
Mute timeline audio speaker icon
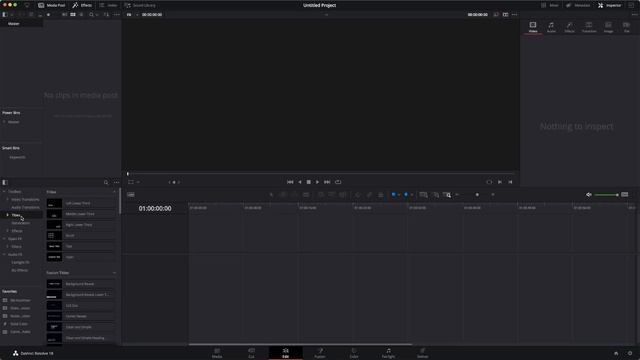pos(589,195)
